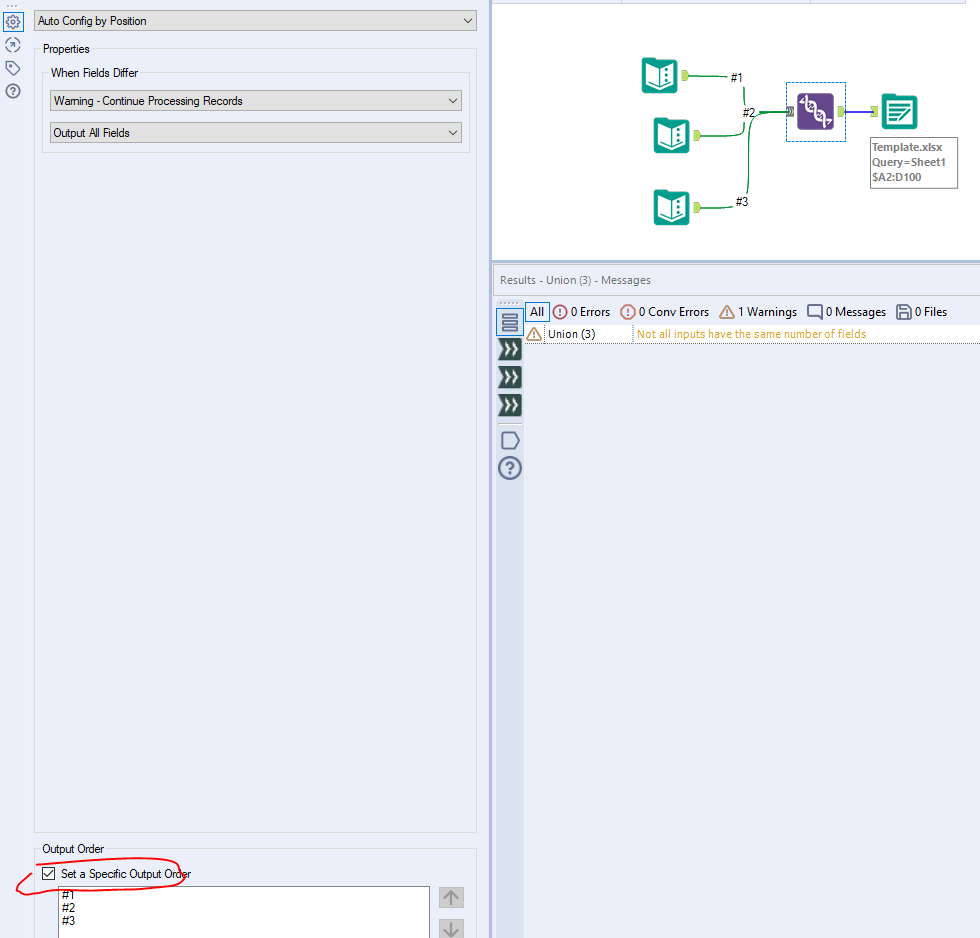Screen dimensions: 980x938
Task: Open the Configuration gear icon
Action: click(x=13, y=22)
